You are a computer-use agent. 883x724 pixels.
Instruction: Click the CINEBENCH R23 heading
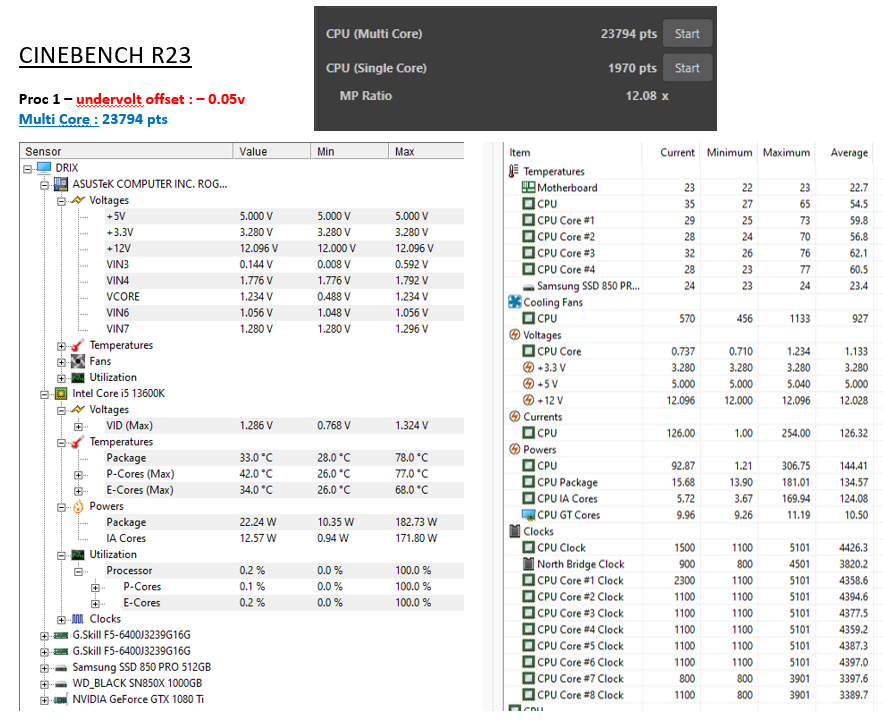click(x=105, y=55)
